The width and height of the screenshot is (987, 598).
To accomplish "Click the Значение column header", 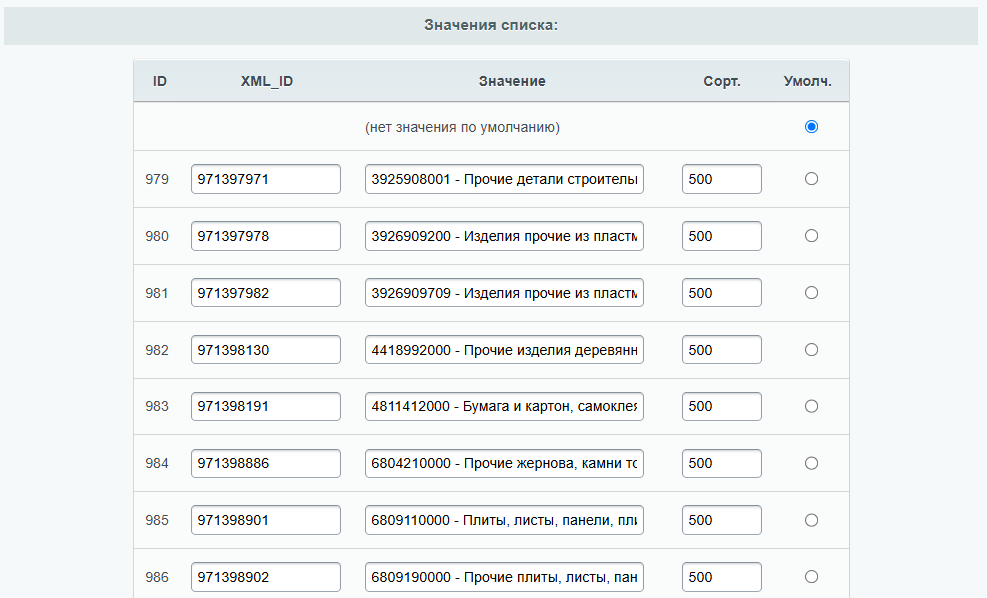I will pos(512,81).
